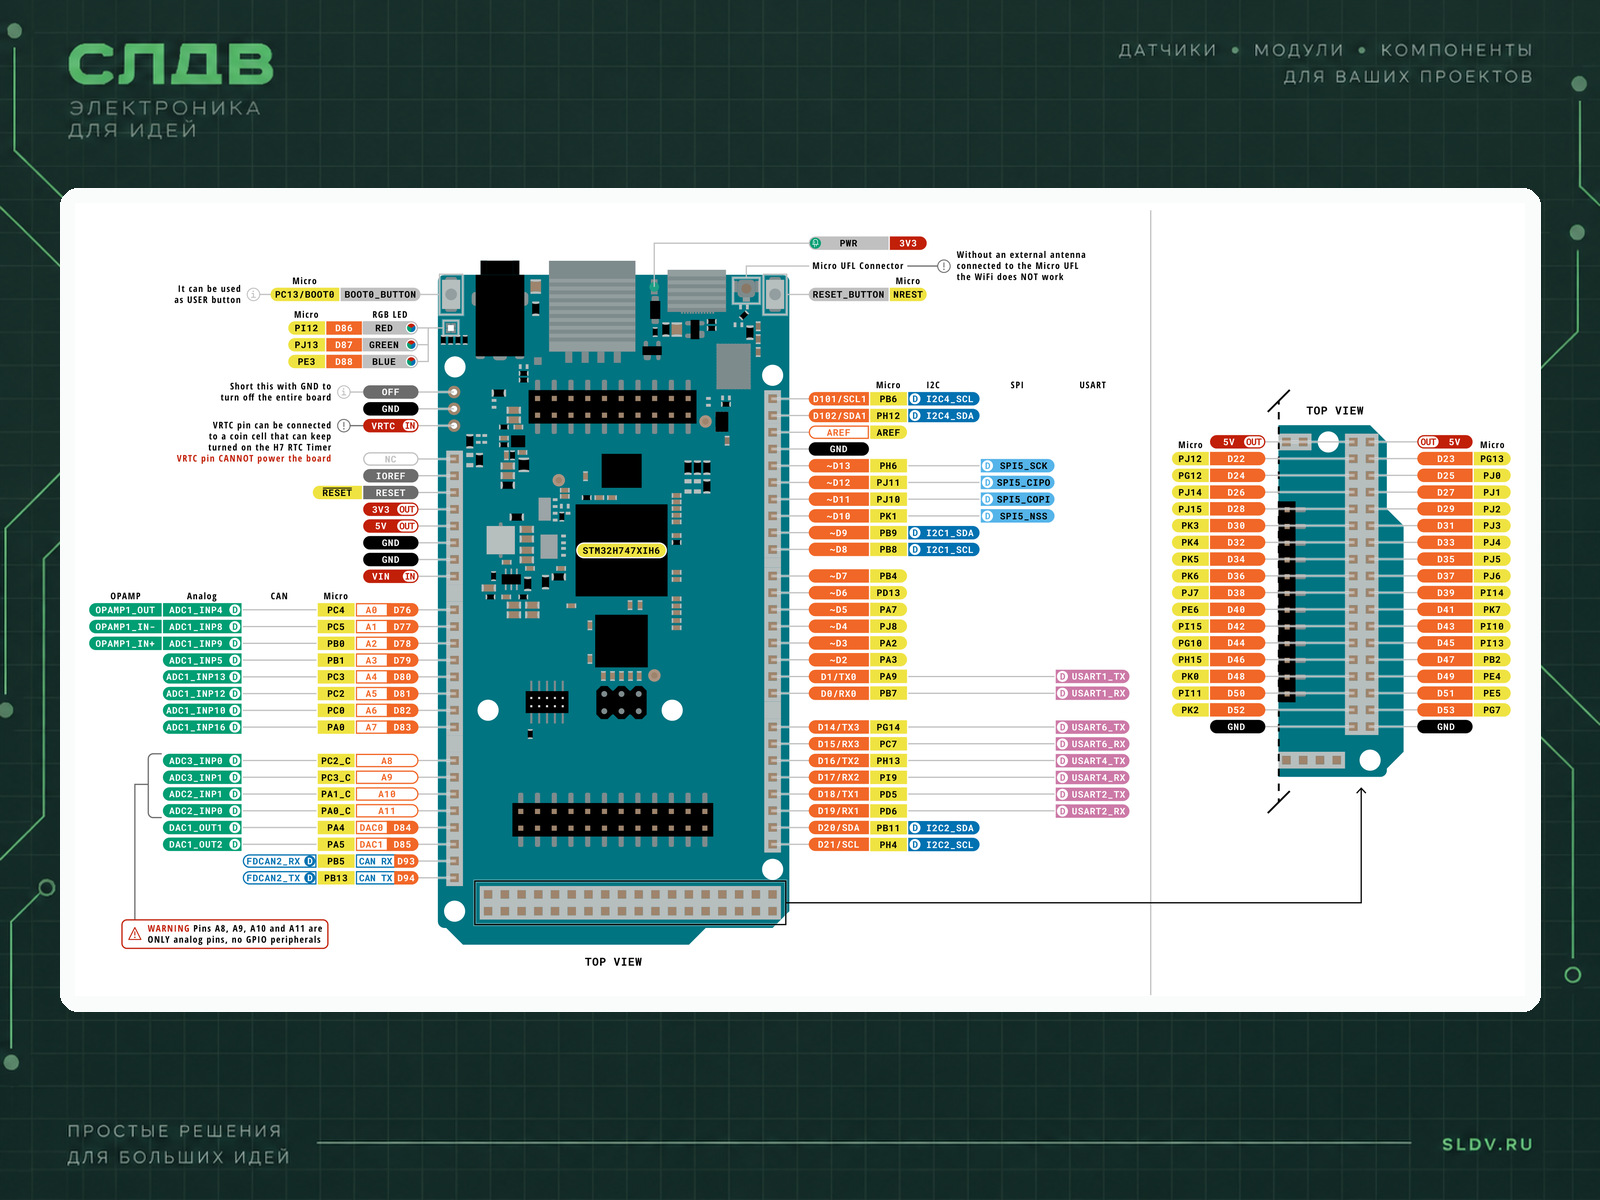The height and width of the screenshot is (1200, 1600).
Task: Select the BOOT0_BUTTON label
Action: (380, 295)
